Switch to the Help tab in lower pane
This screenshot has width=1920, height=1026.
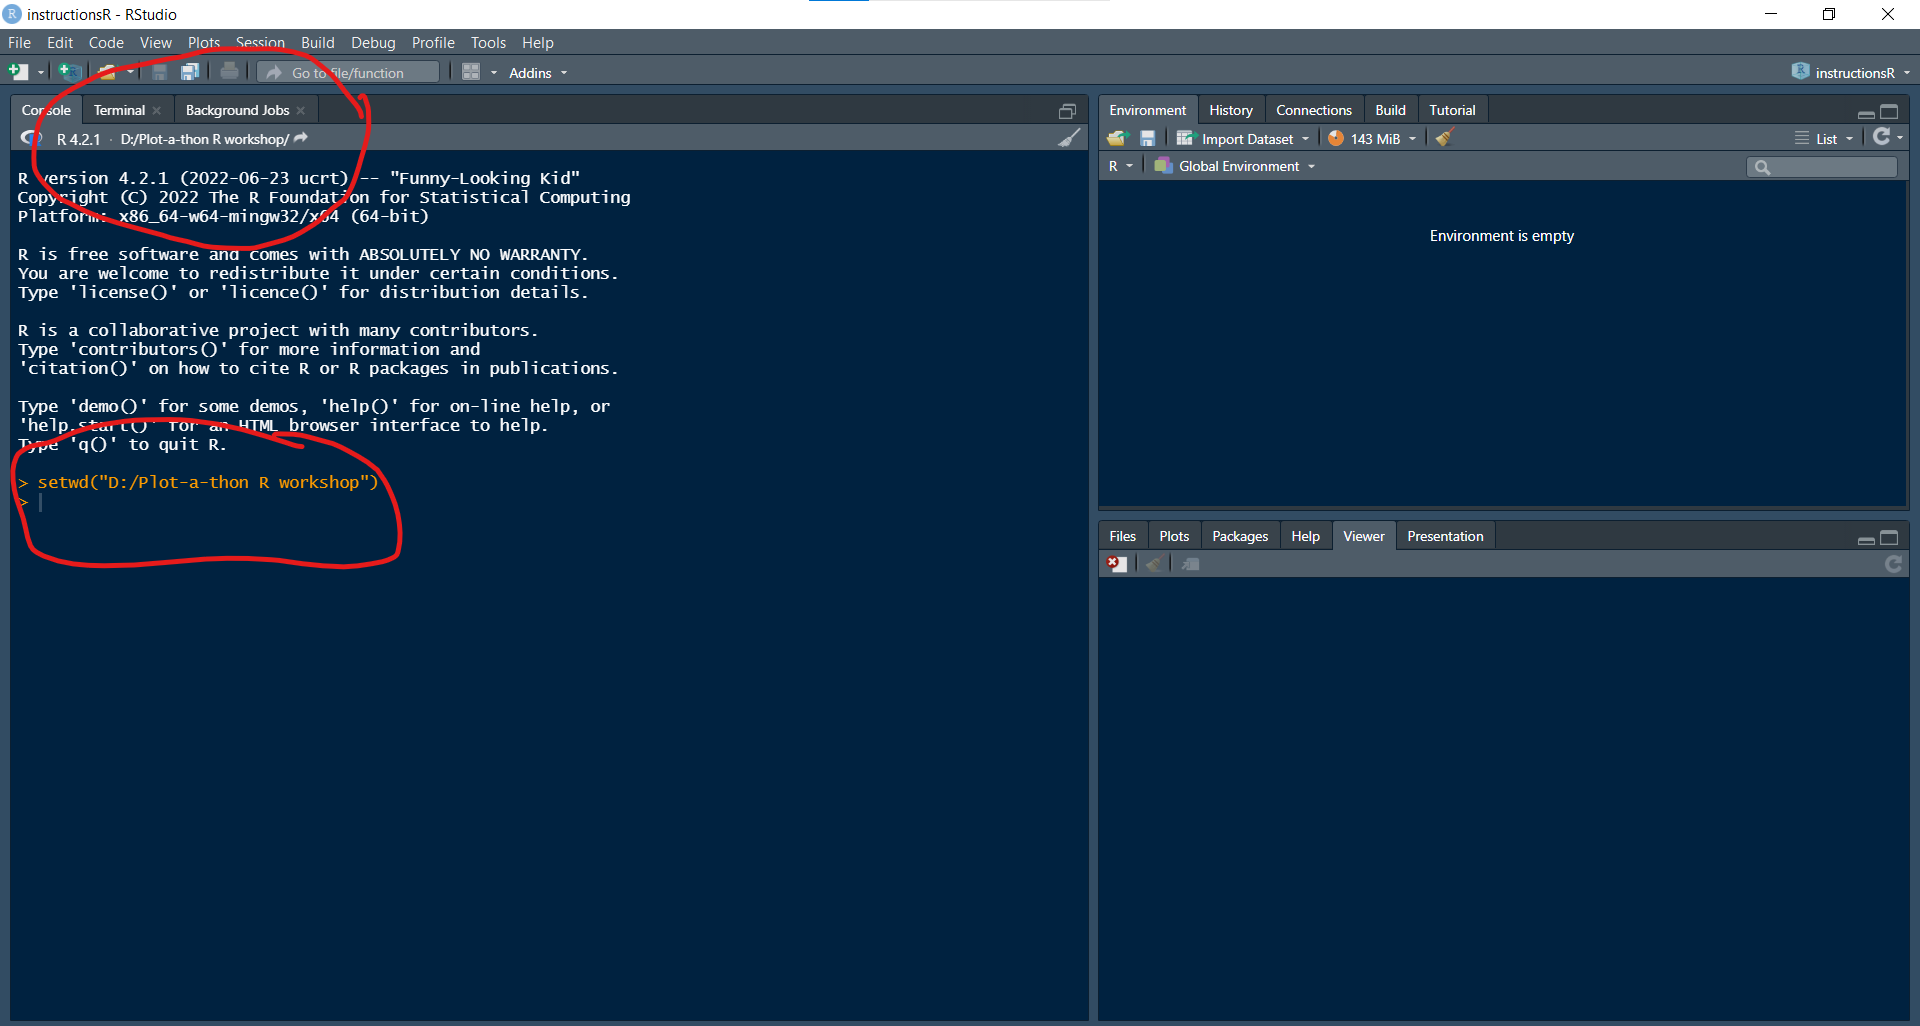pos(1305,536)
